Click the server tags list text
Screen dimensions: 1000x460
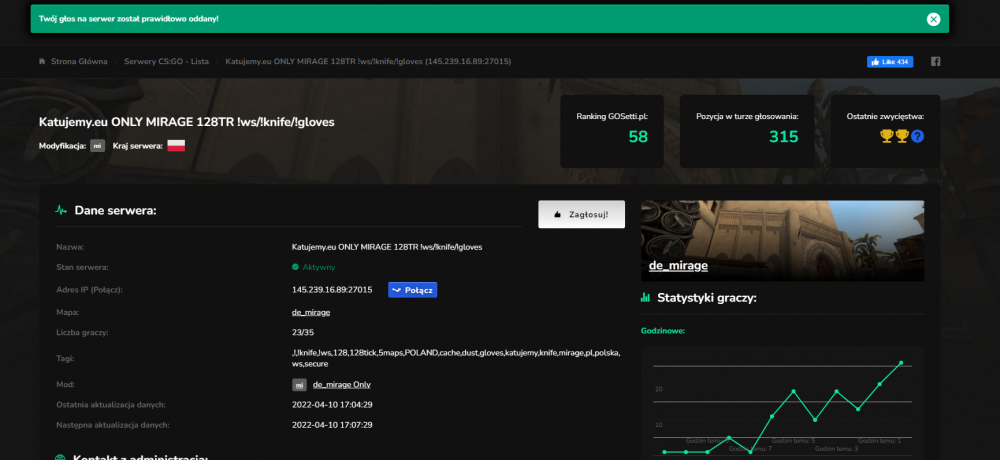(456, 358)
